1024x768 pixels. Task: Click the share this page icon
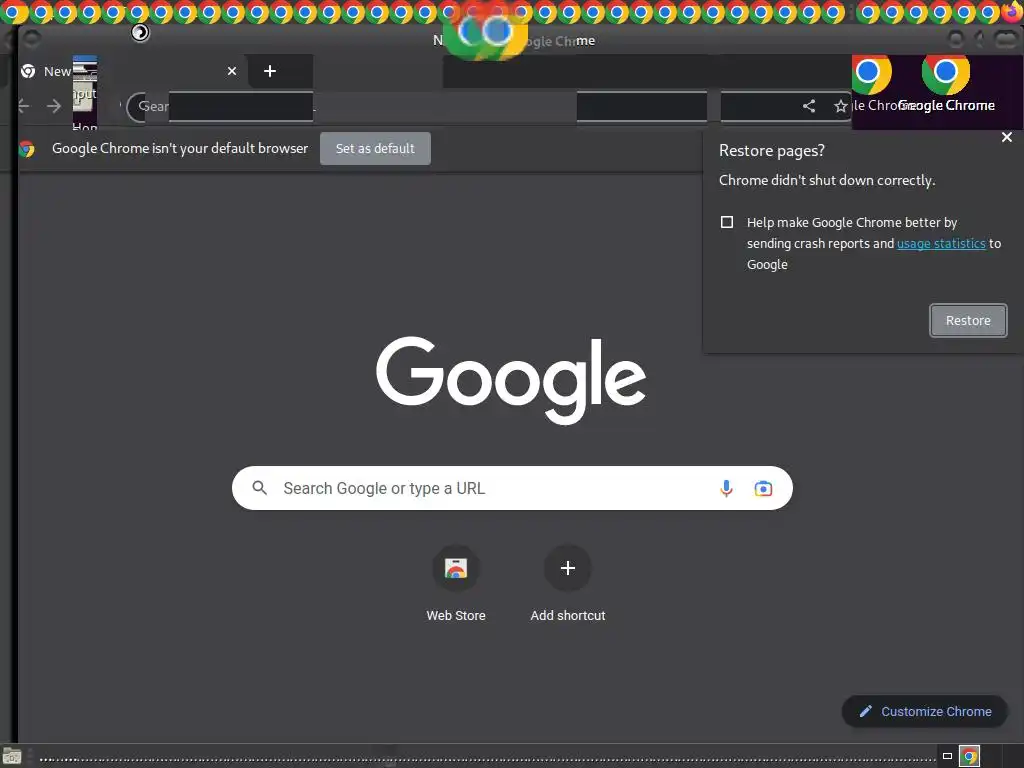808,106
